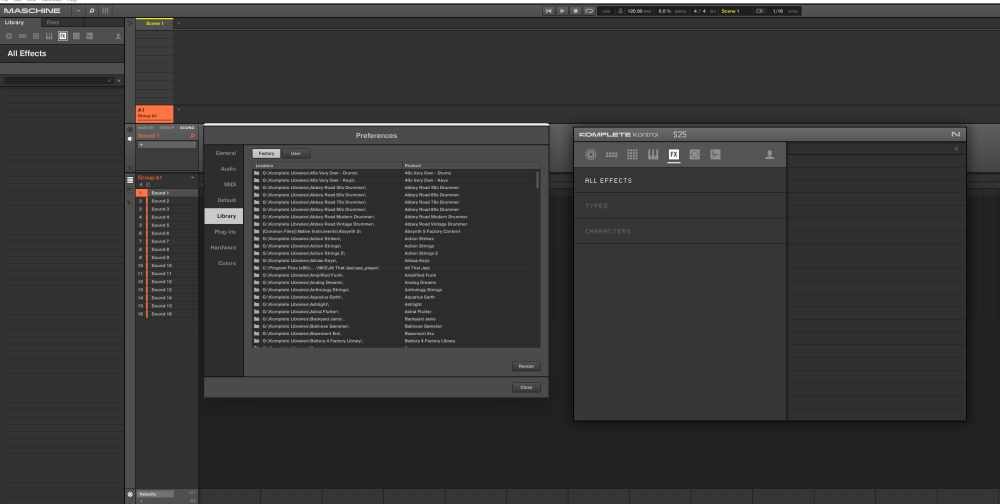Select Instruments keyboard icon in Maschine browser

(x=49, y=36)
